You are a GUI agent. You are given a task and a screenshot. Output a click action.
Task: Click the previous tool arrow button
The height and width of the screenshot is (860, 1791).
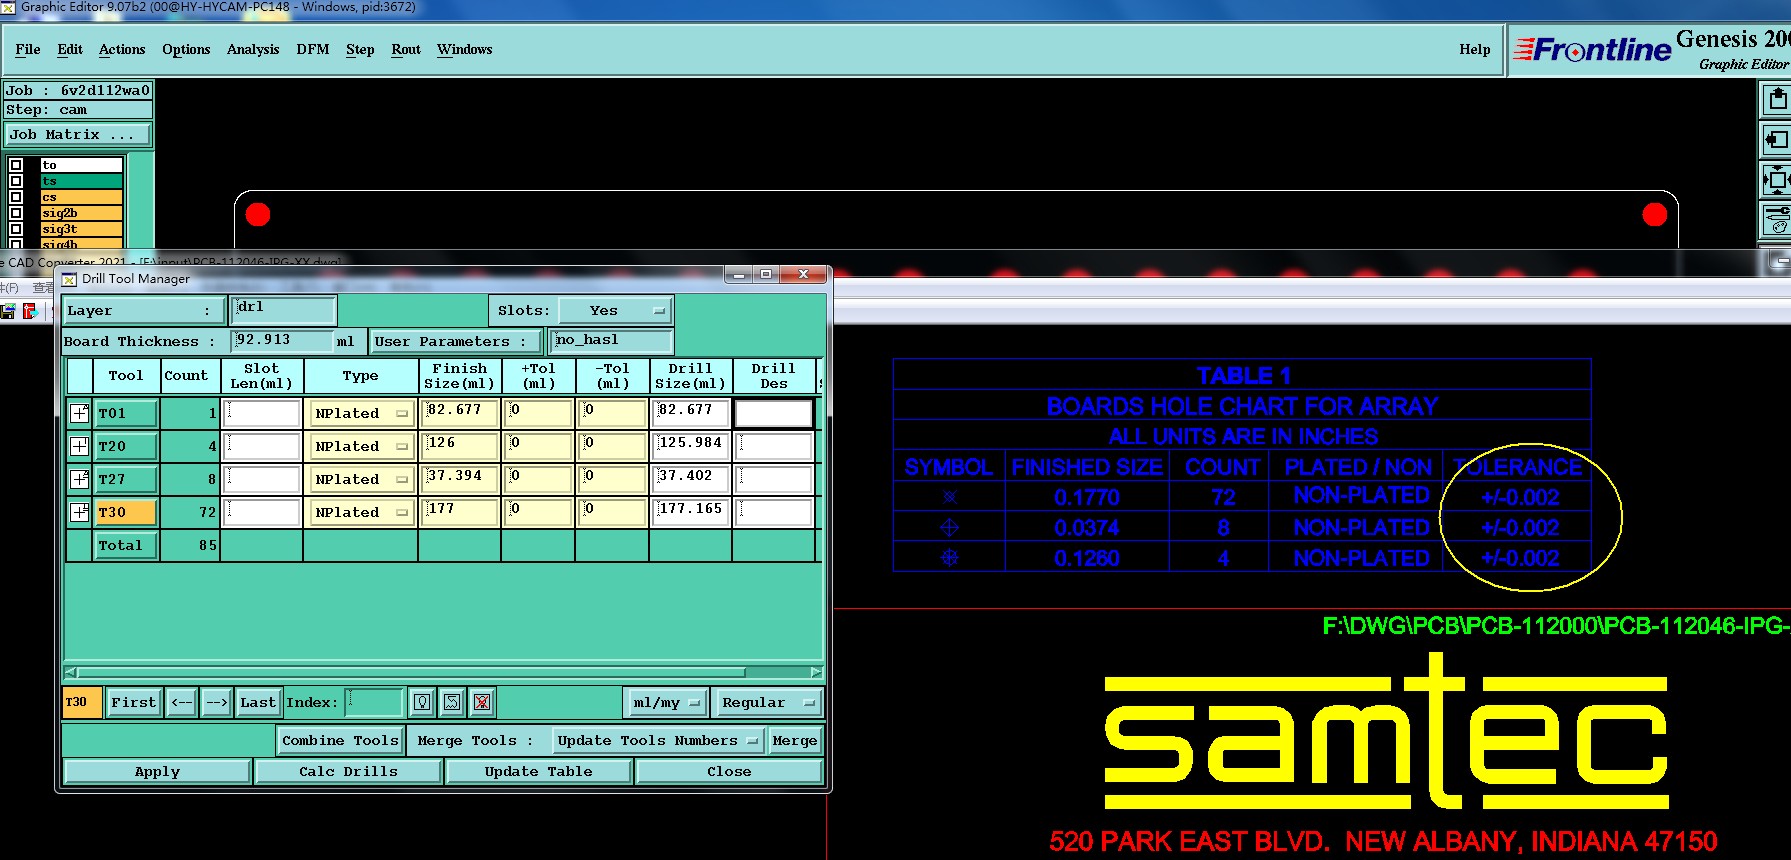pyautogui.click(x=181, y=703)
